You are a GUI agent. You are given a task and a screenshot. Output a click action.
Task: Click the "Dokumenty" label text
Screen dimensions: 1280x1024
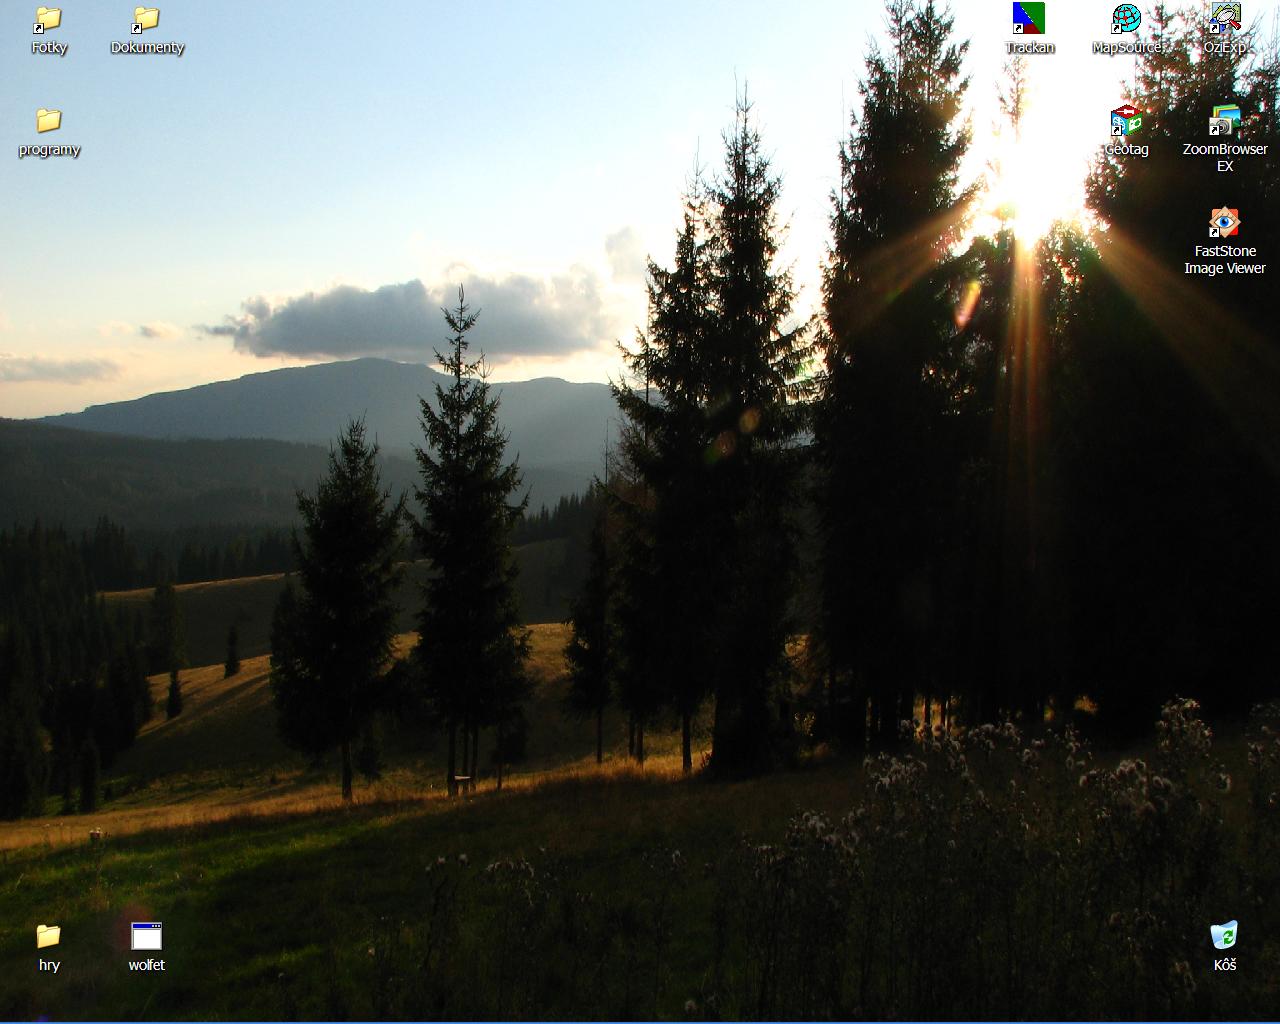point(147,48)
